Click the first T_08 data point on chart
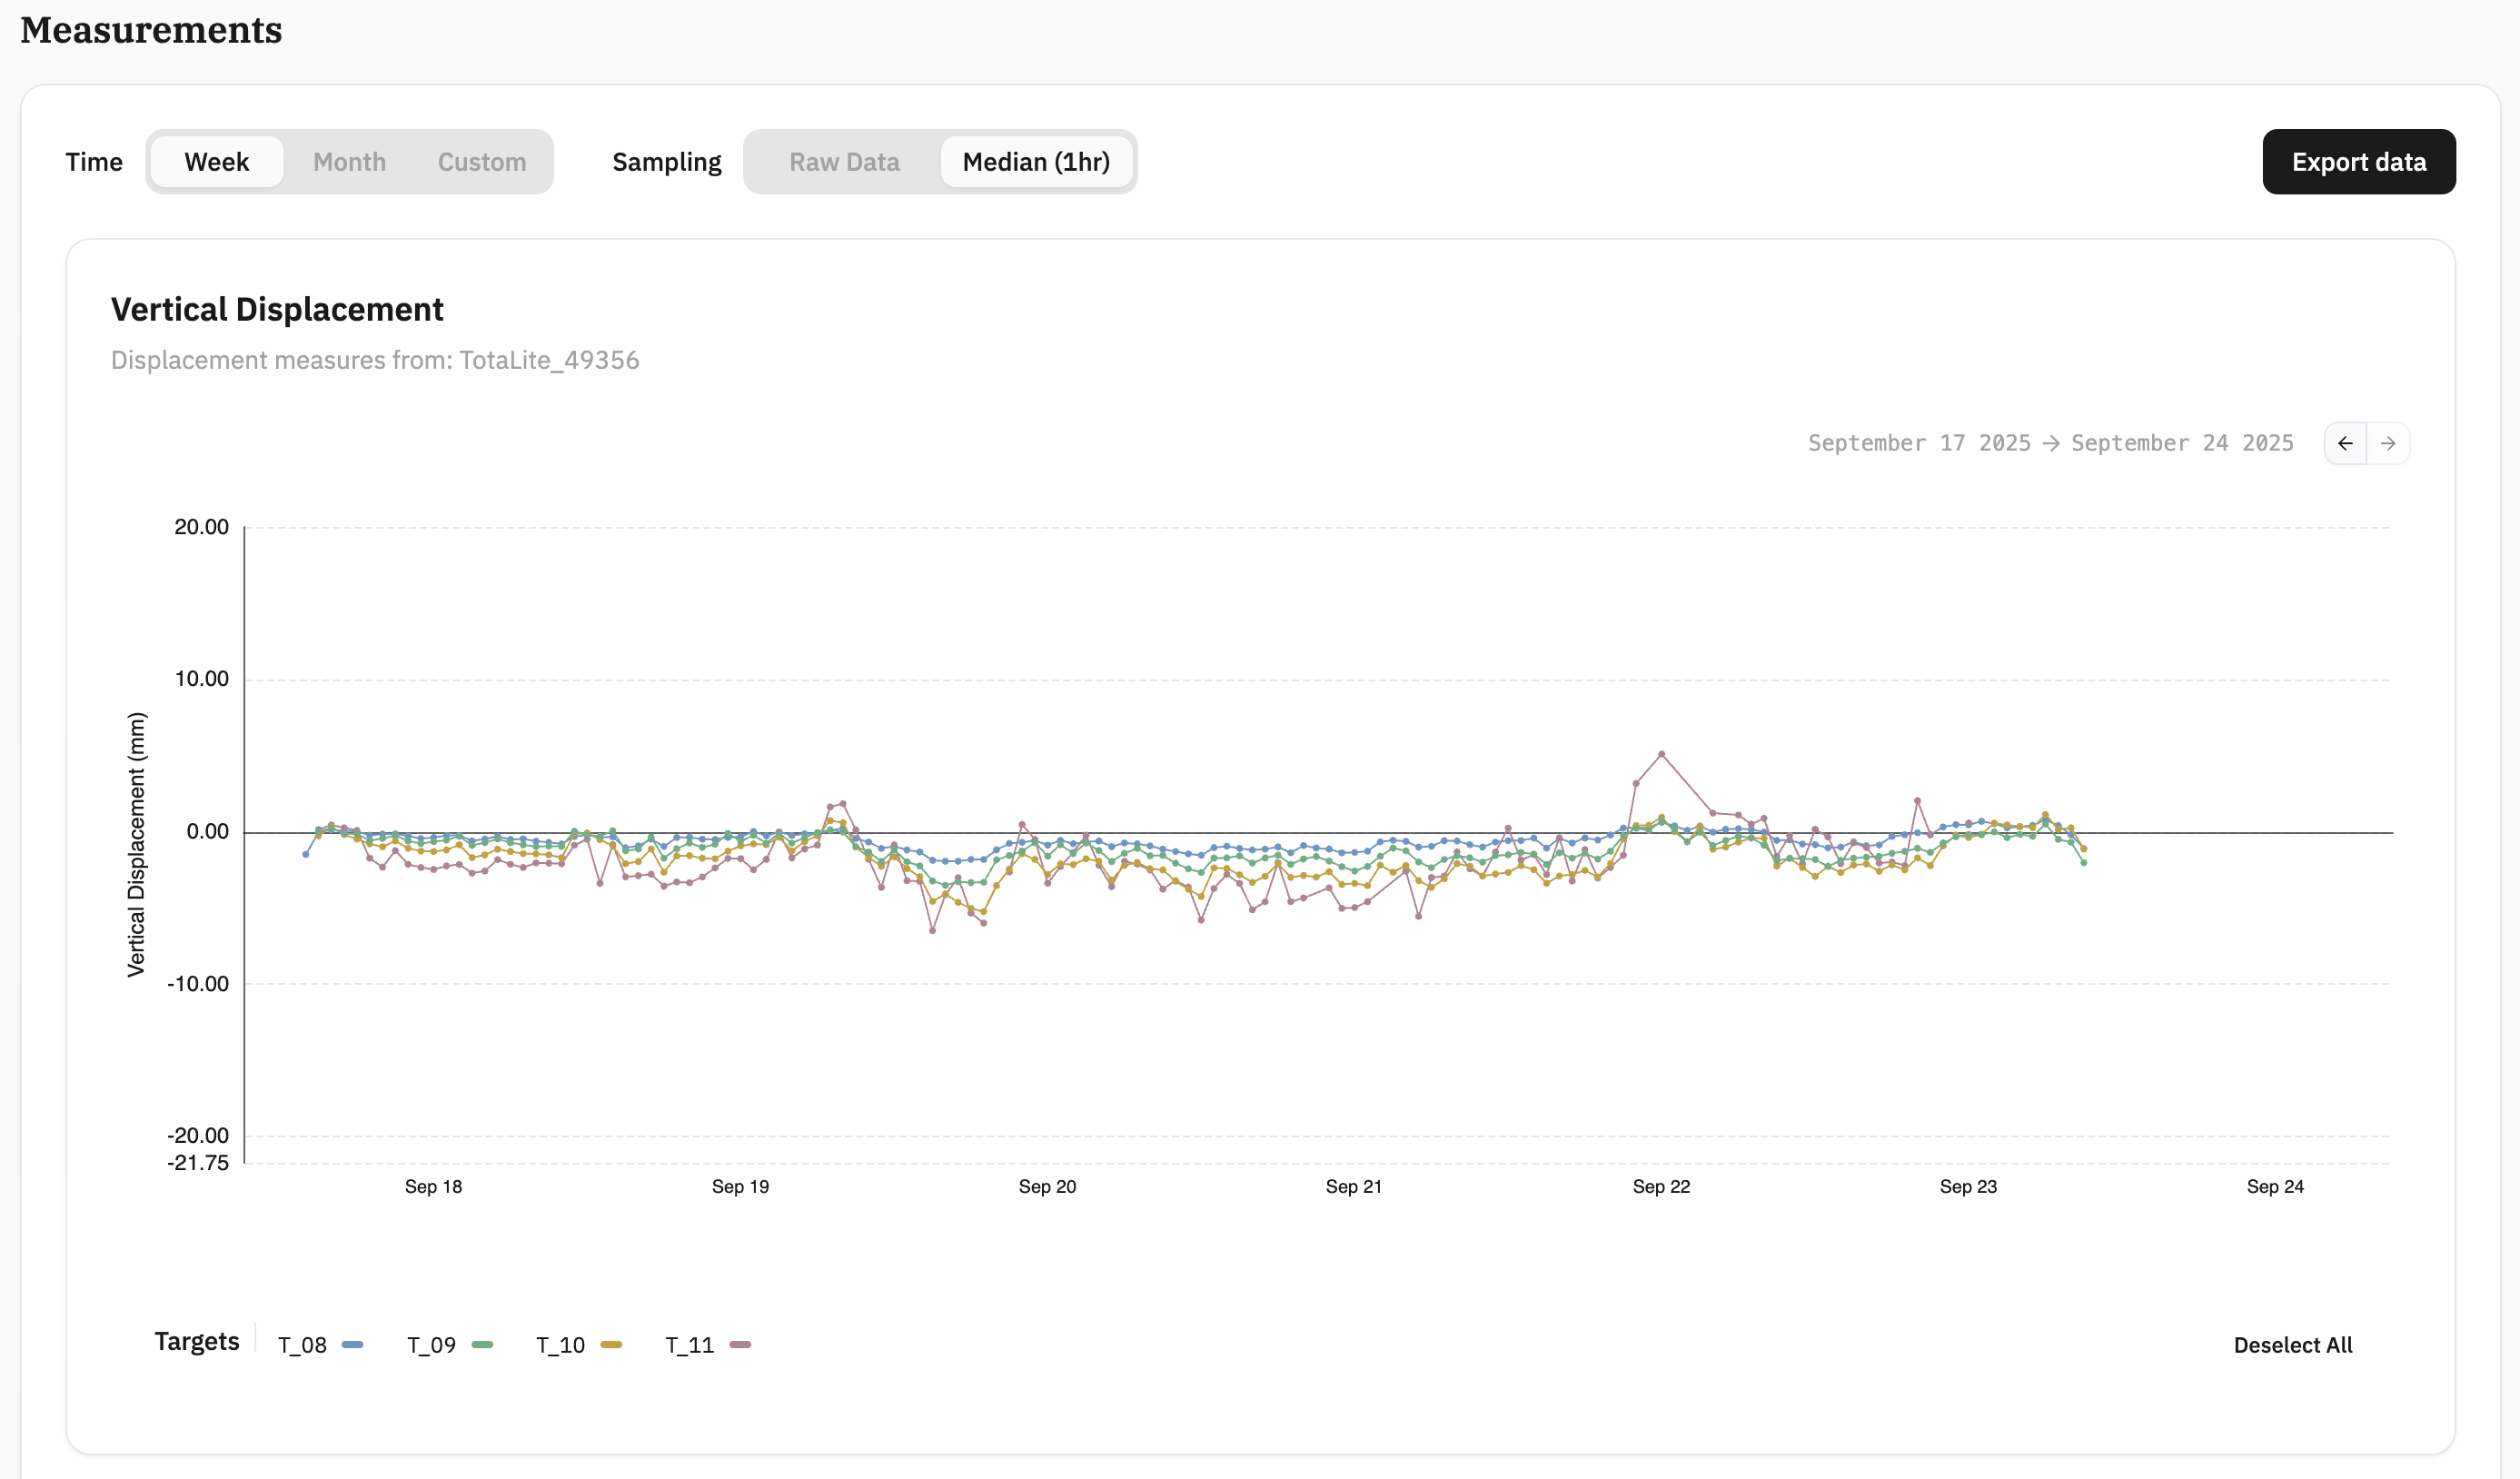 coord(306,854)
